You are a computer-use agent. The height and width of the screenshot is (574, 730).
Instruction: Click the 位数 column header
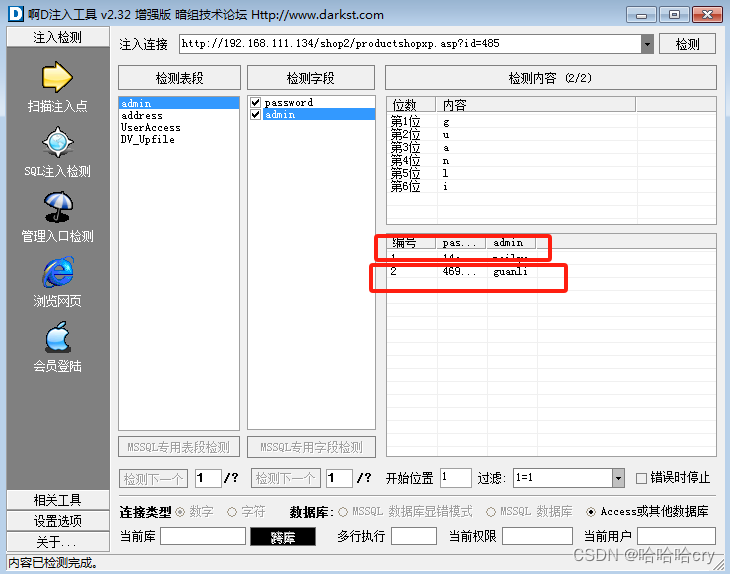[x=411, y=105]
